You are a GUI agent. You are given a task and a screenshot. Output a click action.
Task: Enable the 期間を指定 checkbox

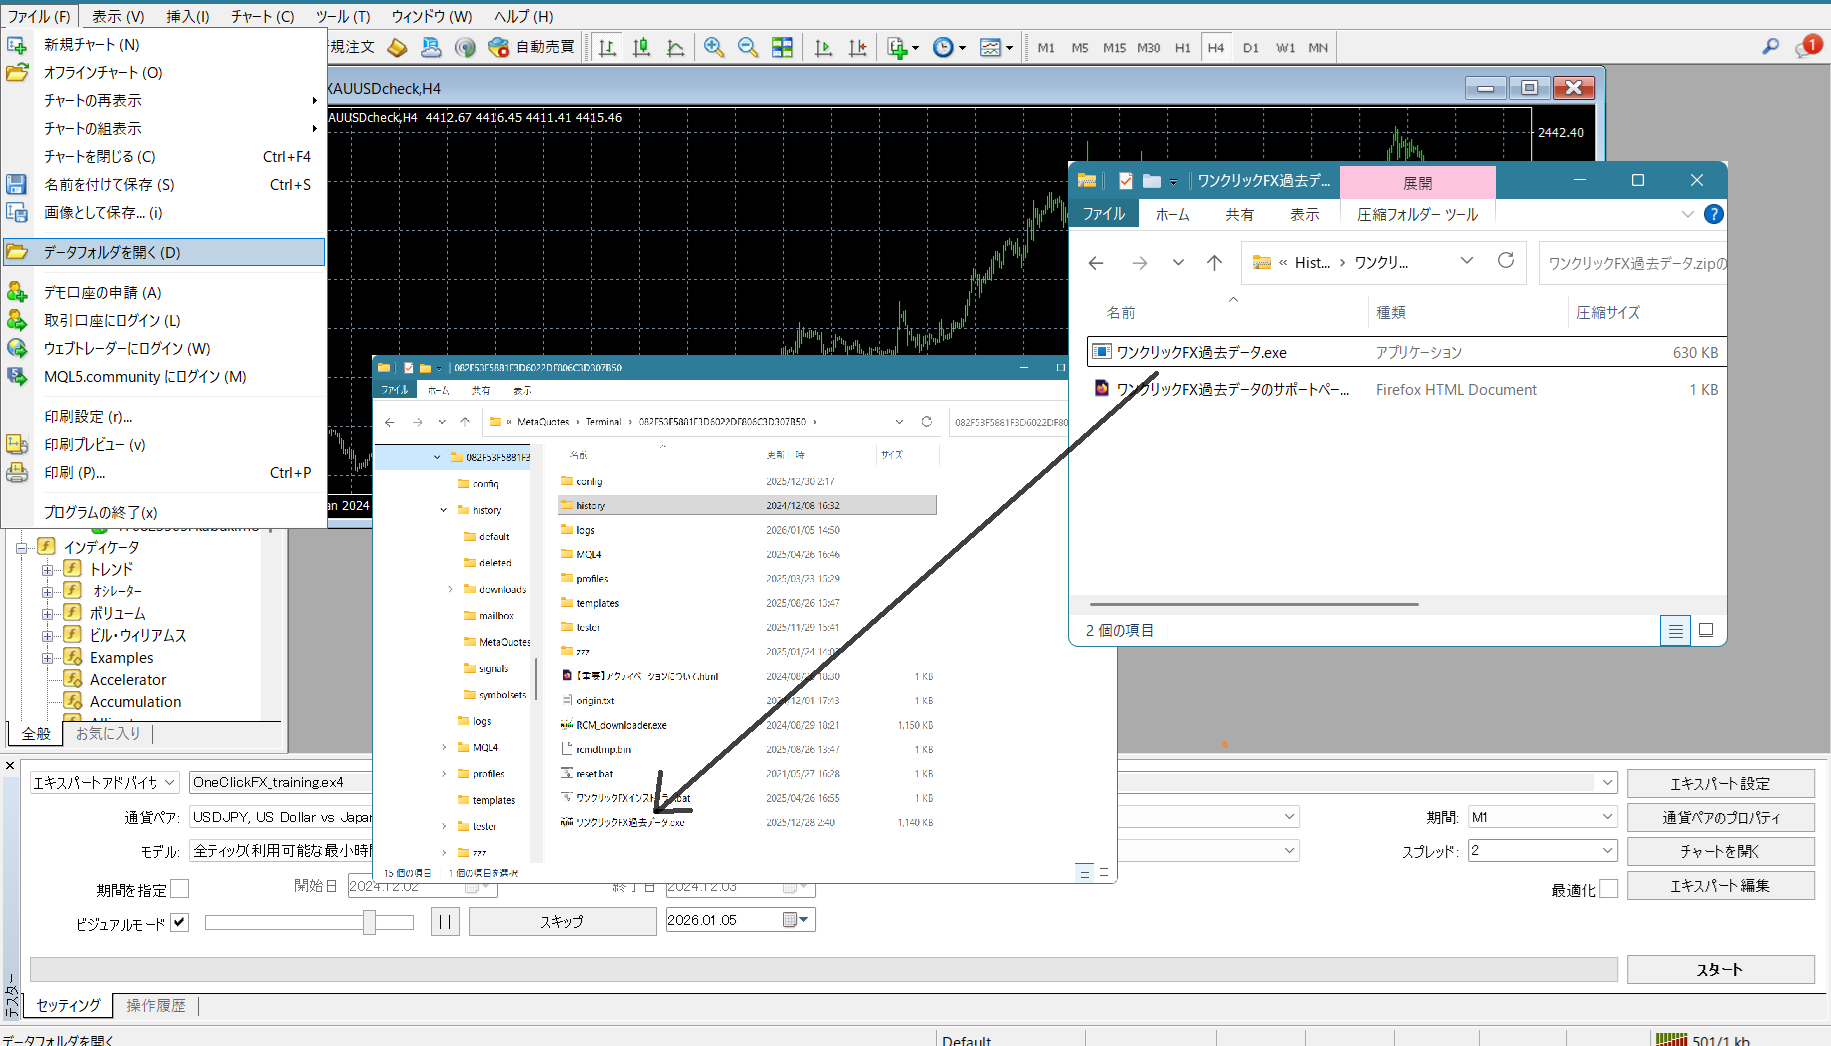pos(180,888)
